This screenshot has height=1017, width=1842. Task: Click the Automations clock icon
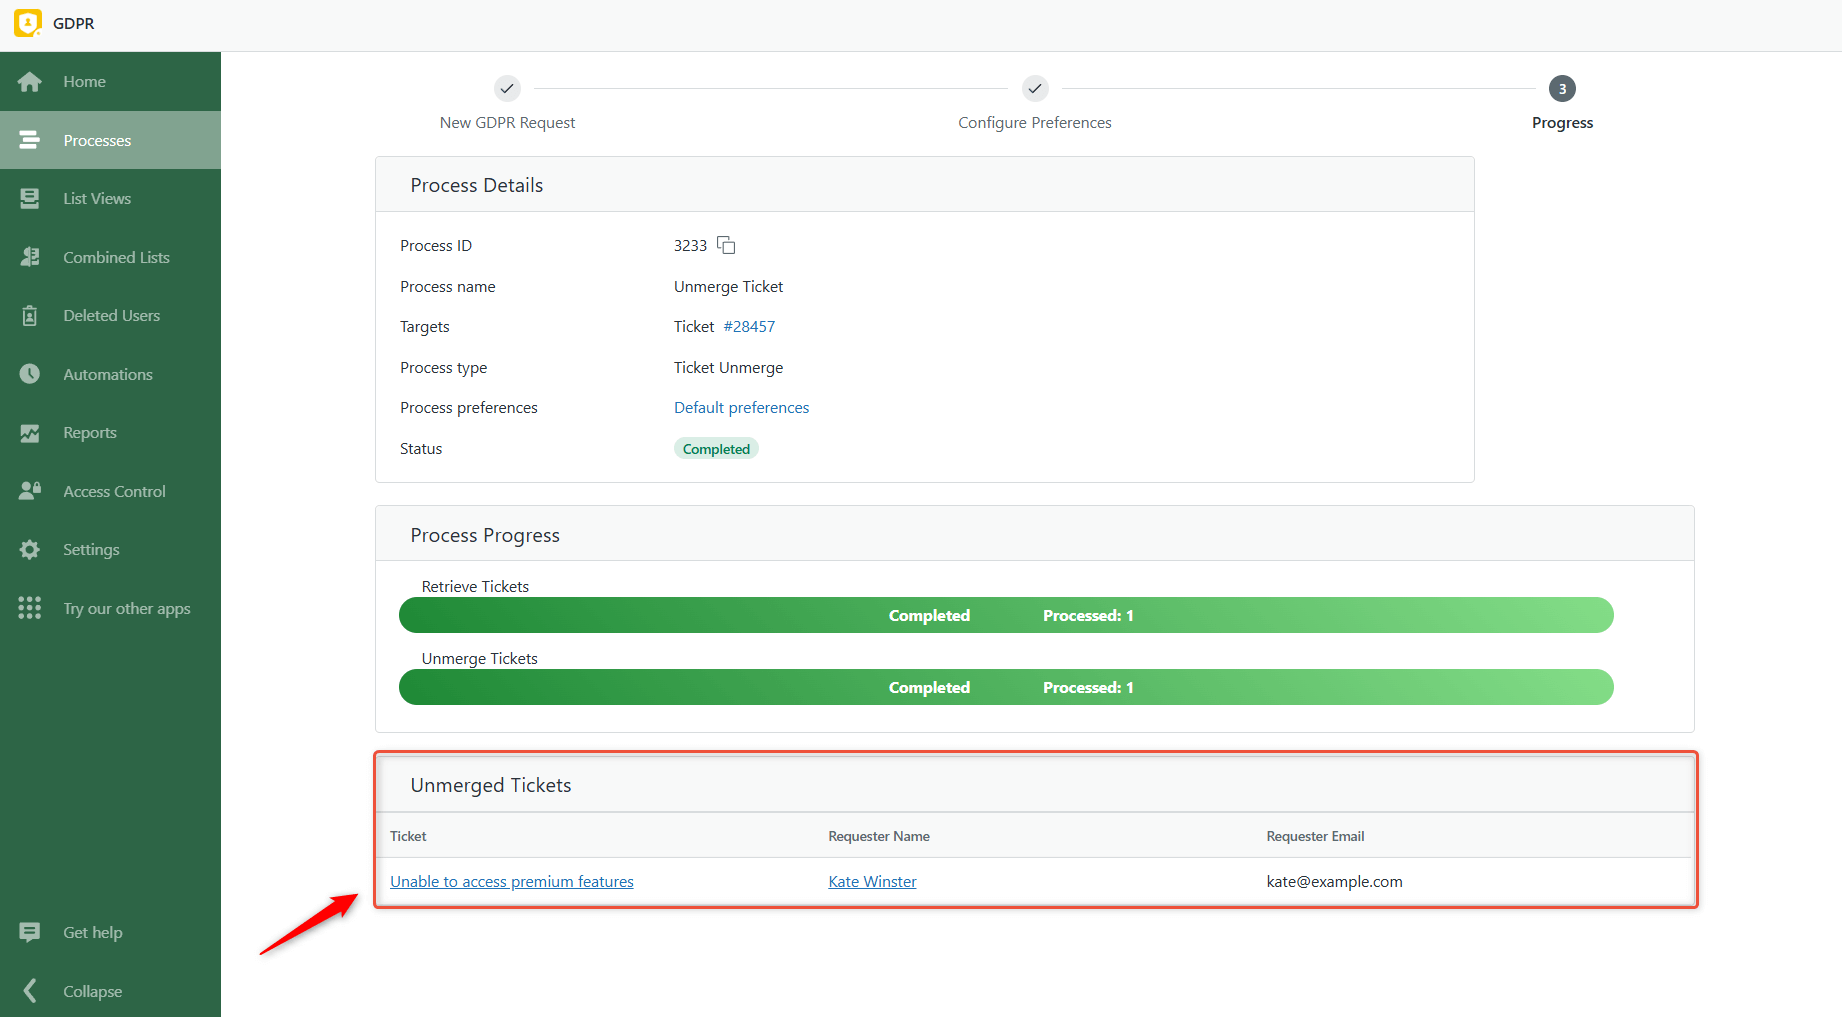pos(30,374)
